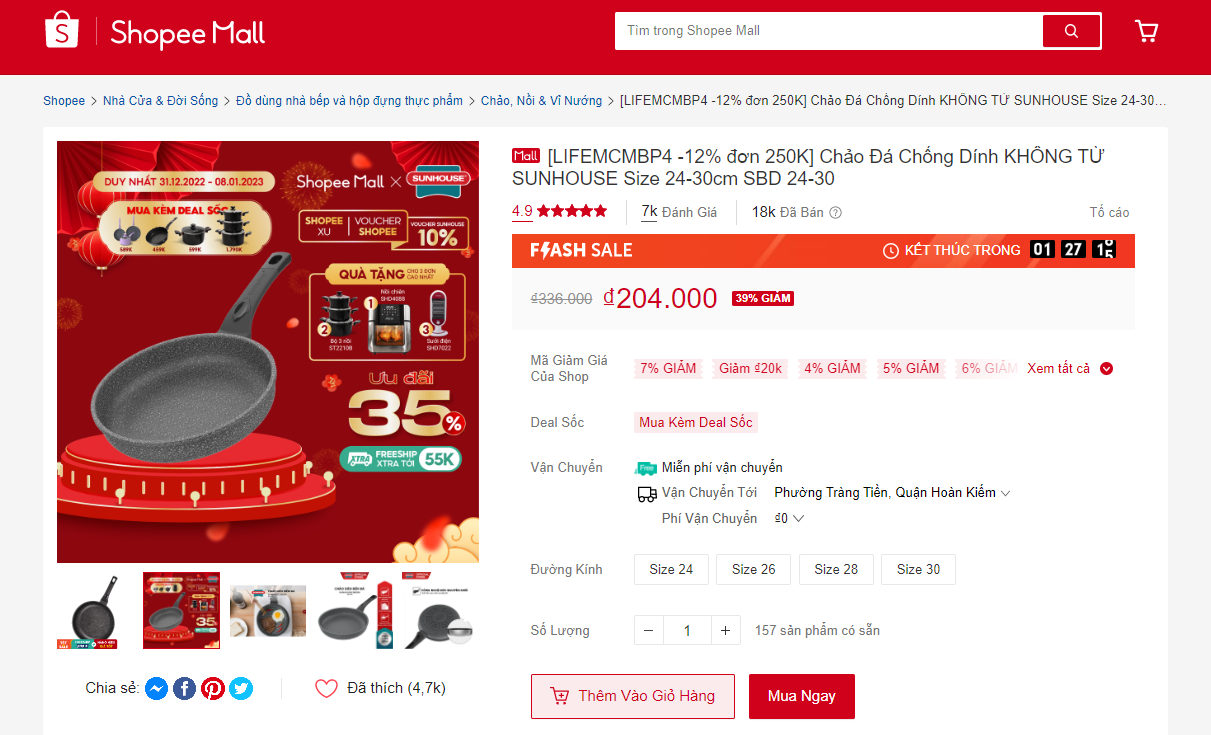Expand the shipping fee ₫0 dropdown
The width and height of the screenshot is (1211, 735).
pyautogui.click(x=789, y=518)
